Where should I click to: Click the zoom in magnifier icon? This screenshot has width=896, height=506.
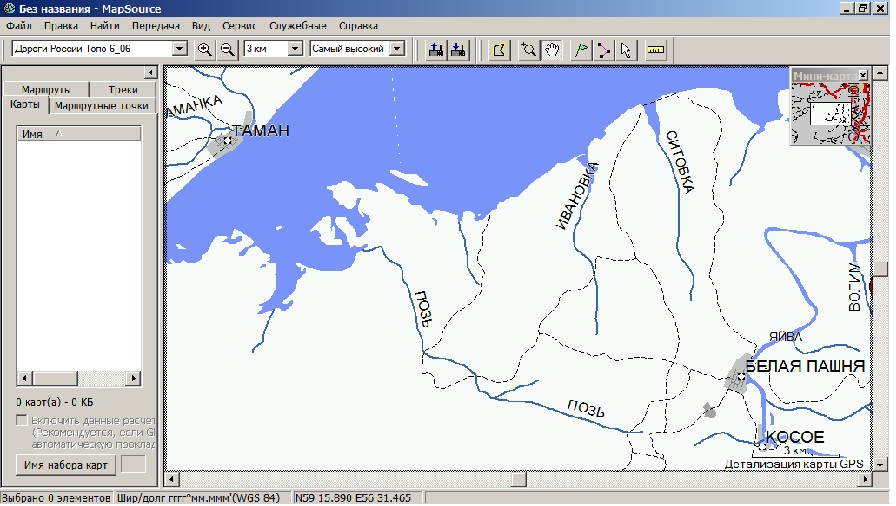(205, 49)
